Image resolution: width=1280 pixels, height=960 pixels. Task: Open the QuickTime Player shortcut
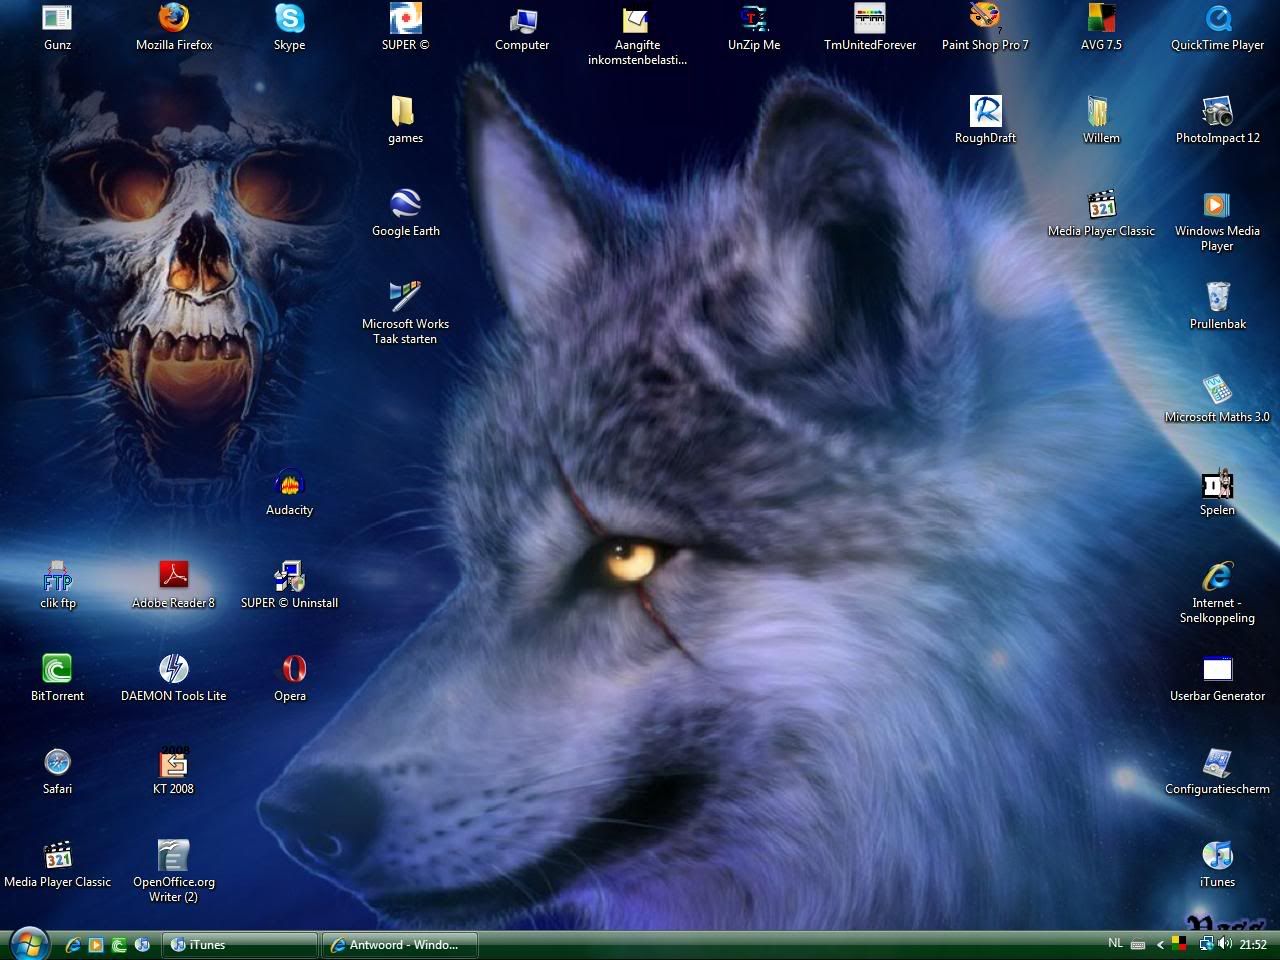point(1217,27)
